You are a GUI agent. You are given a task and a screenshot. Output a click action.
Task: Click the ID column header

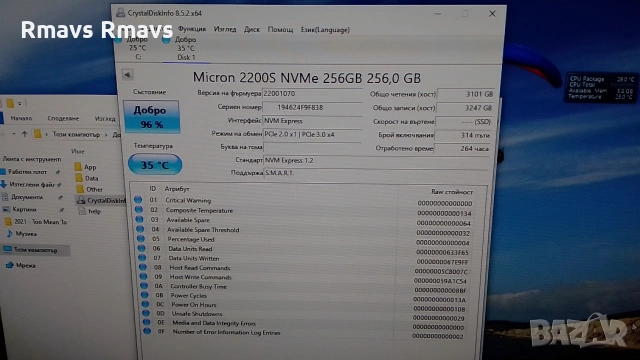(153, 189)
